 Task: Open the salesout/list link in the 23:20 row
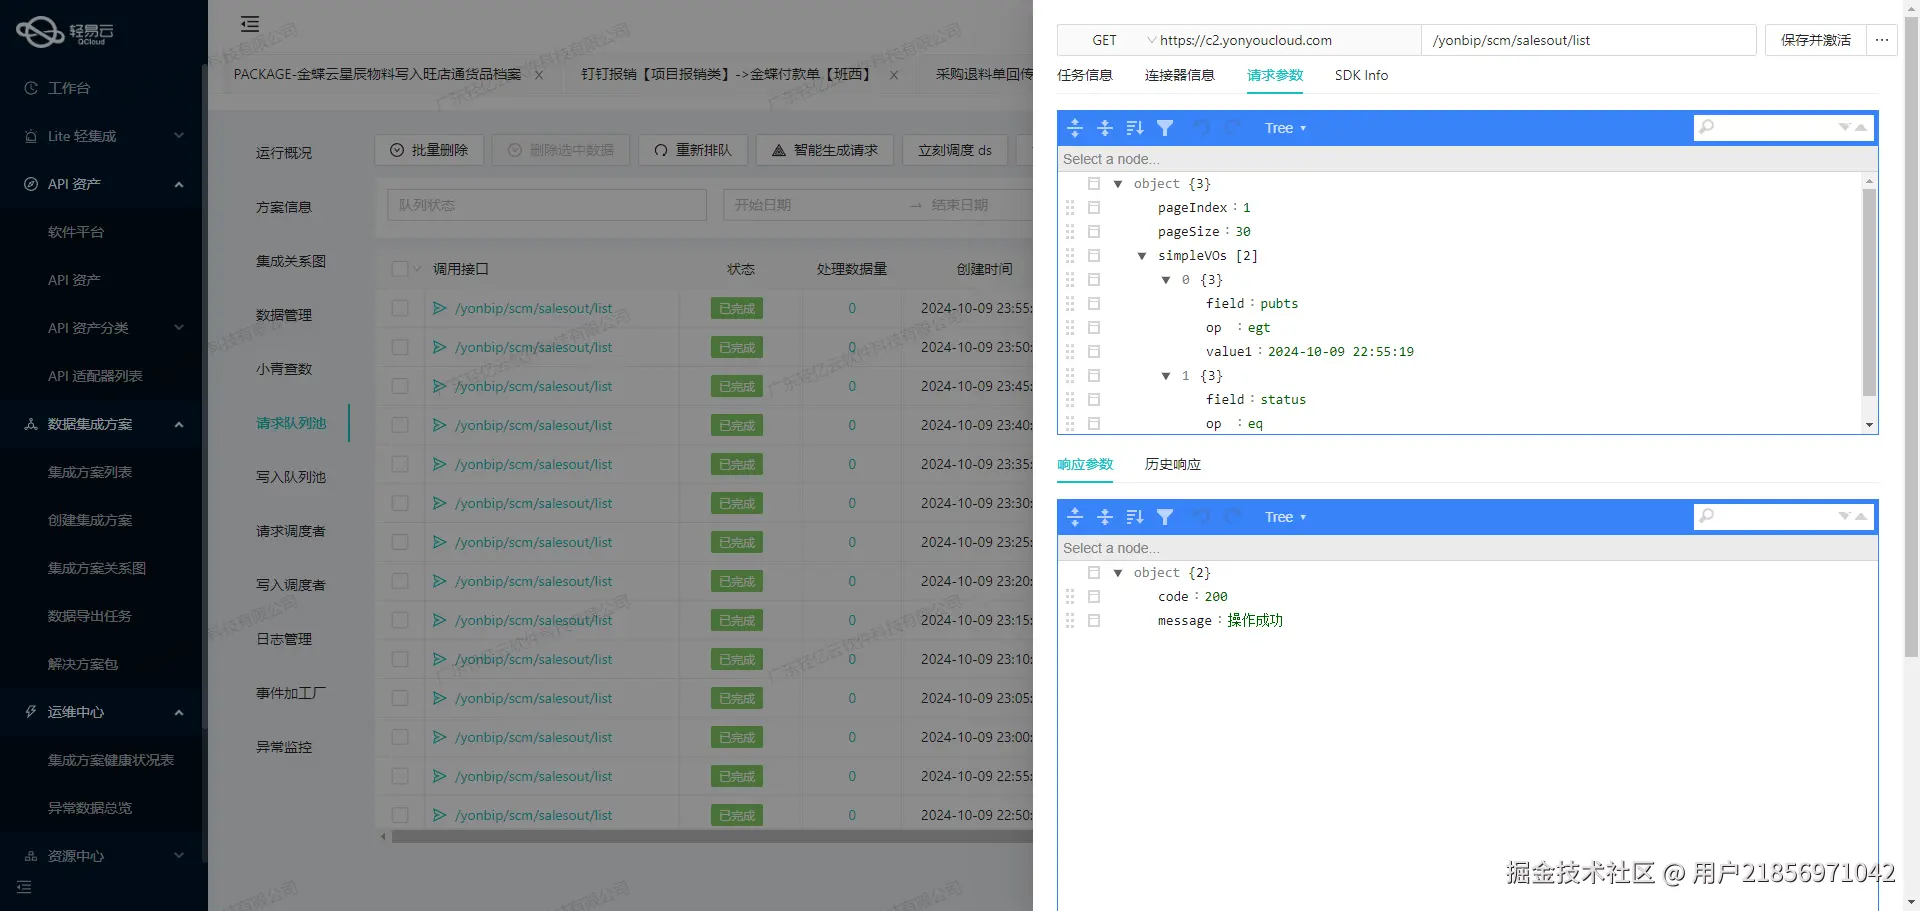tap(534, 581)
